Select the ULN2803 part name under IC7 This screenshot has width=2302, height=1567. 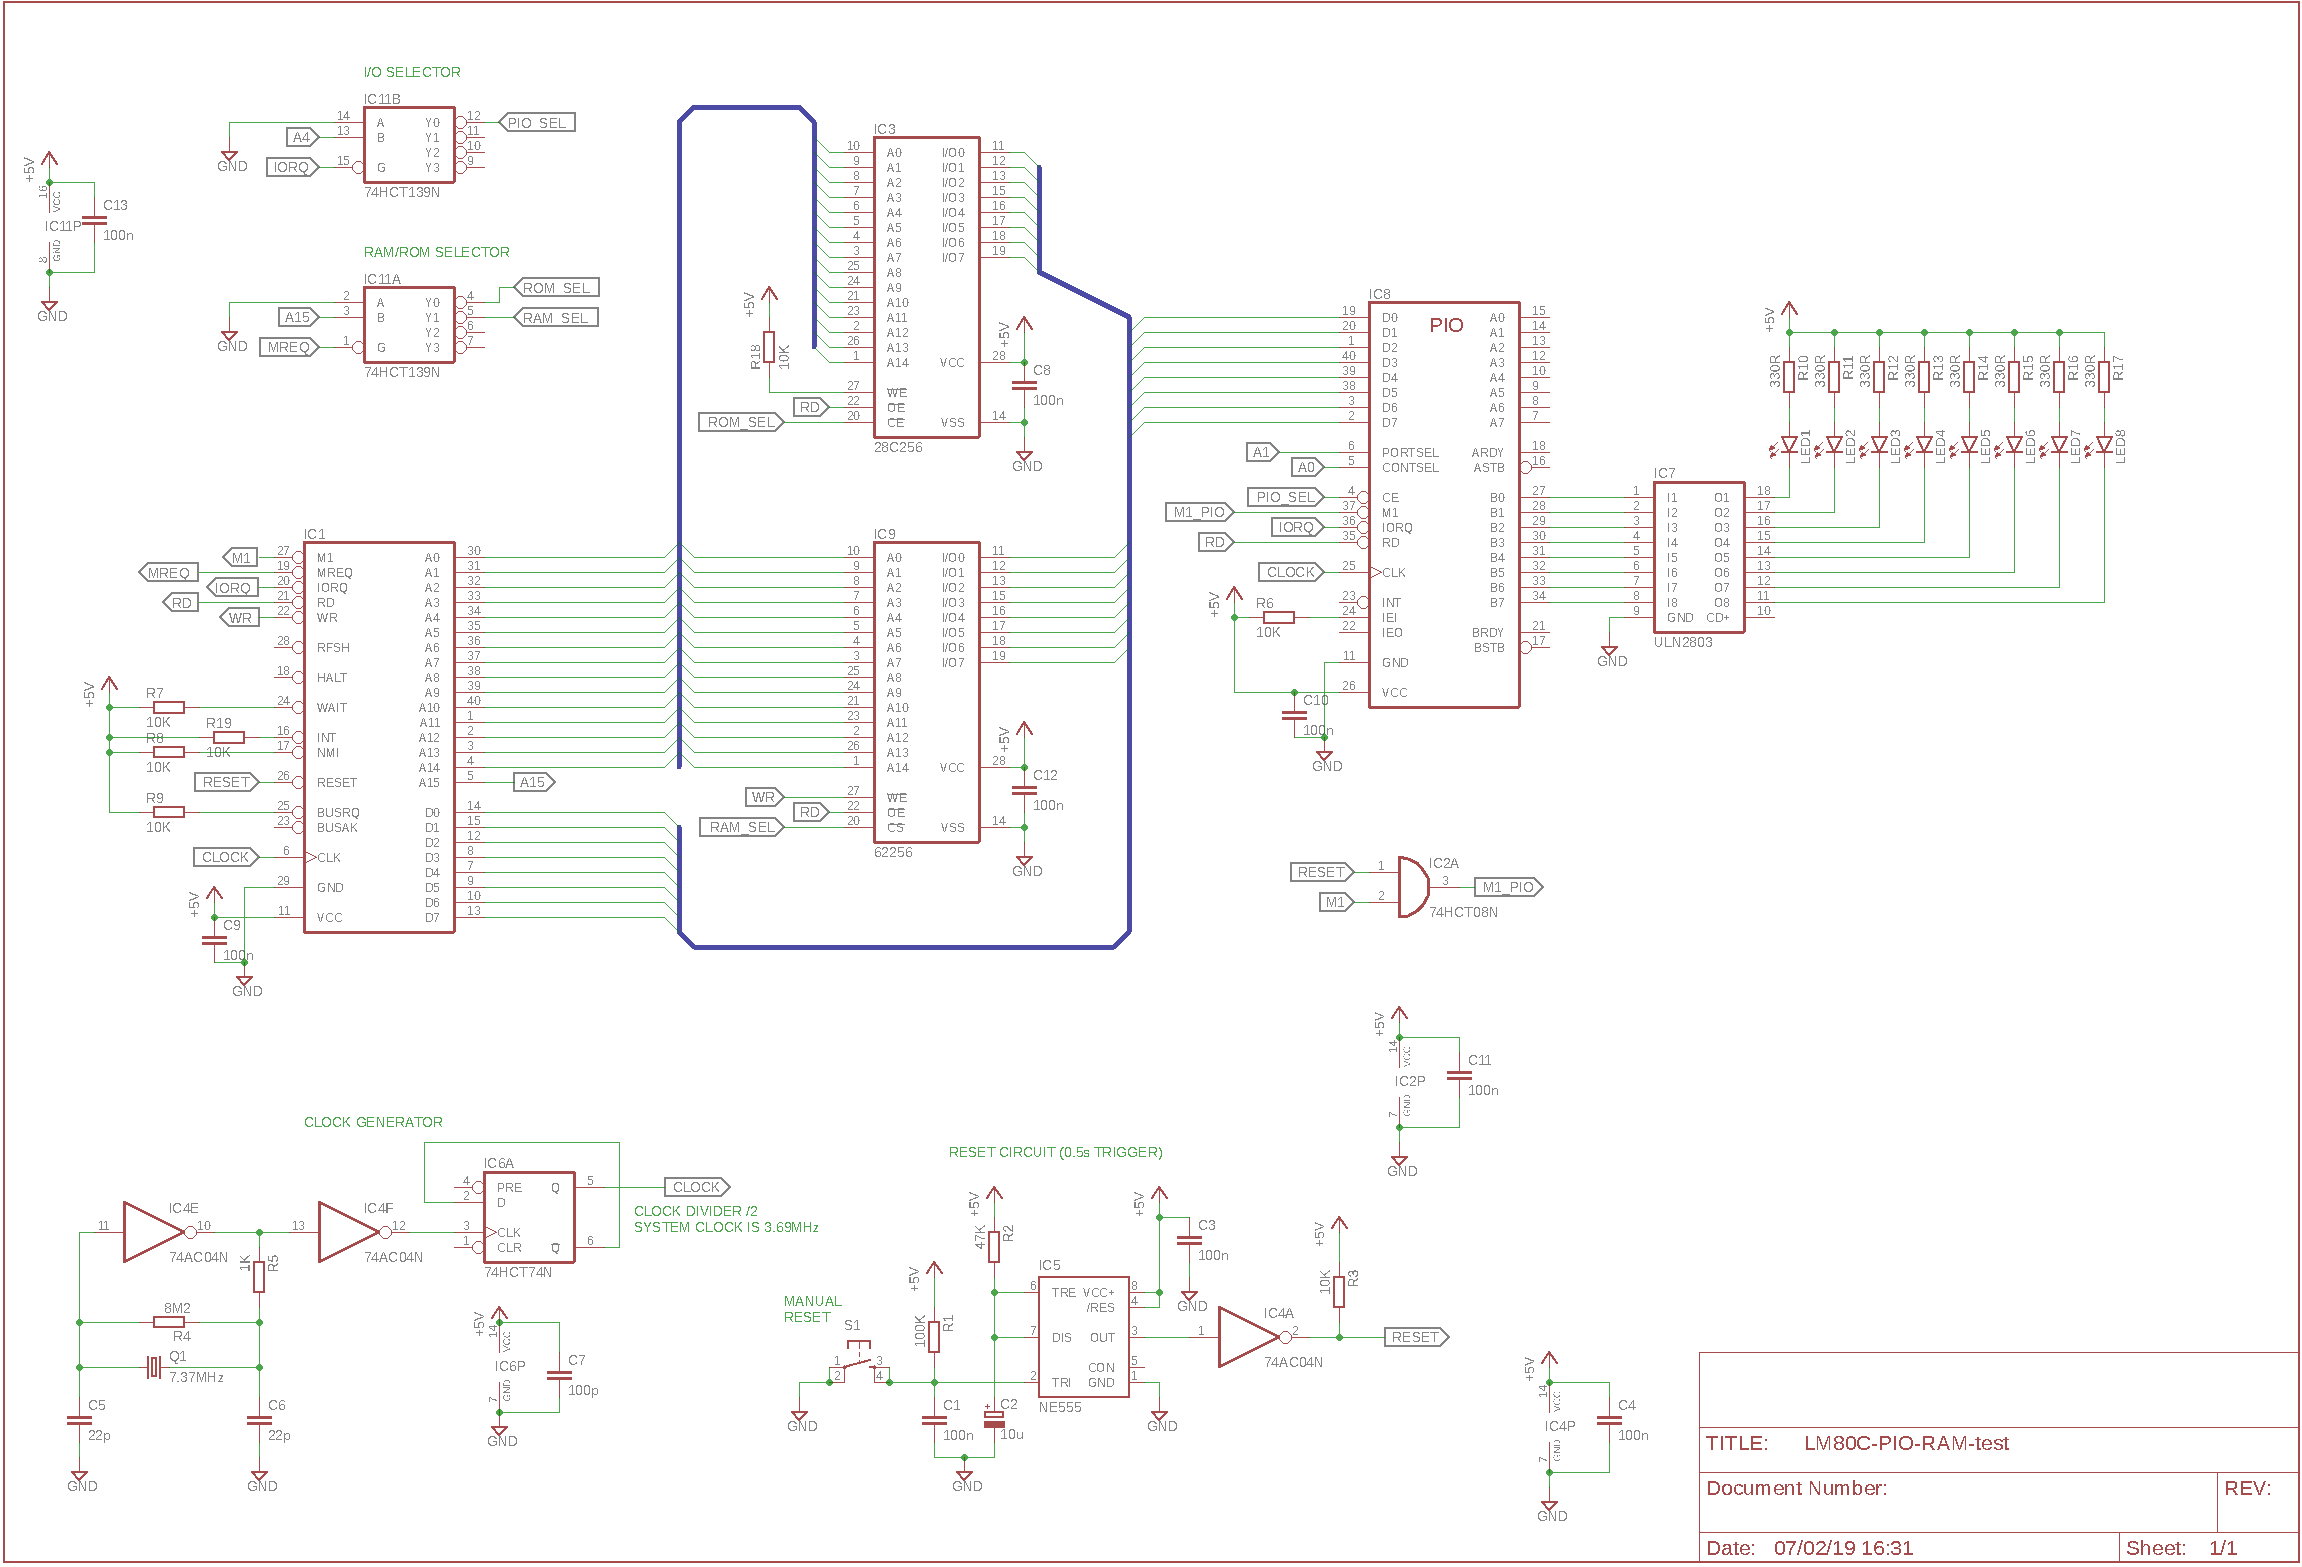[1683, 642]
